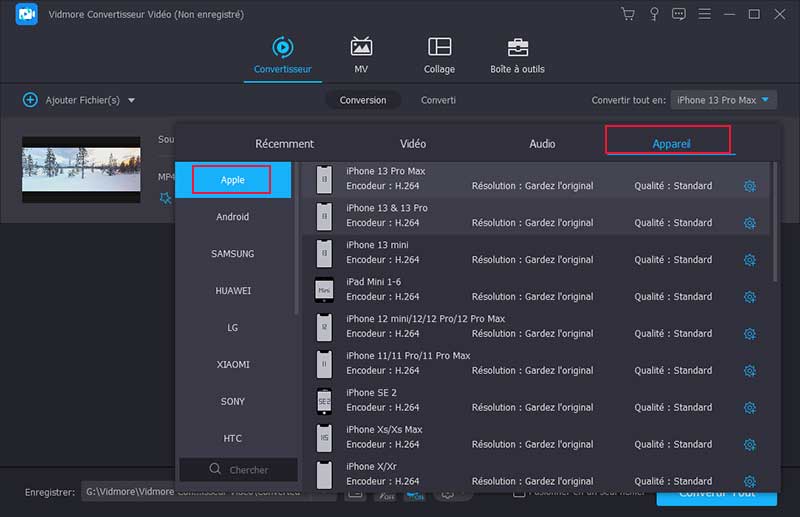Image resolution: width=800 pixels, height=517 pixels.
Task: Open settings gear for iPhone 13 Pro Max
Action: click(749, 186)
